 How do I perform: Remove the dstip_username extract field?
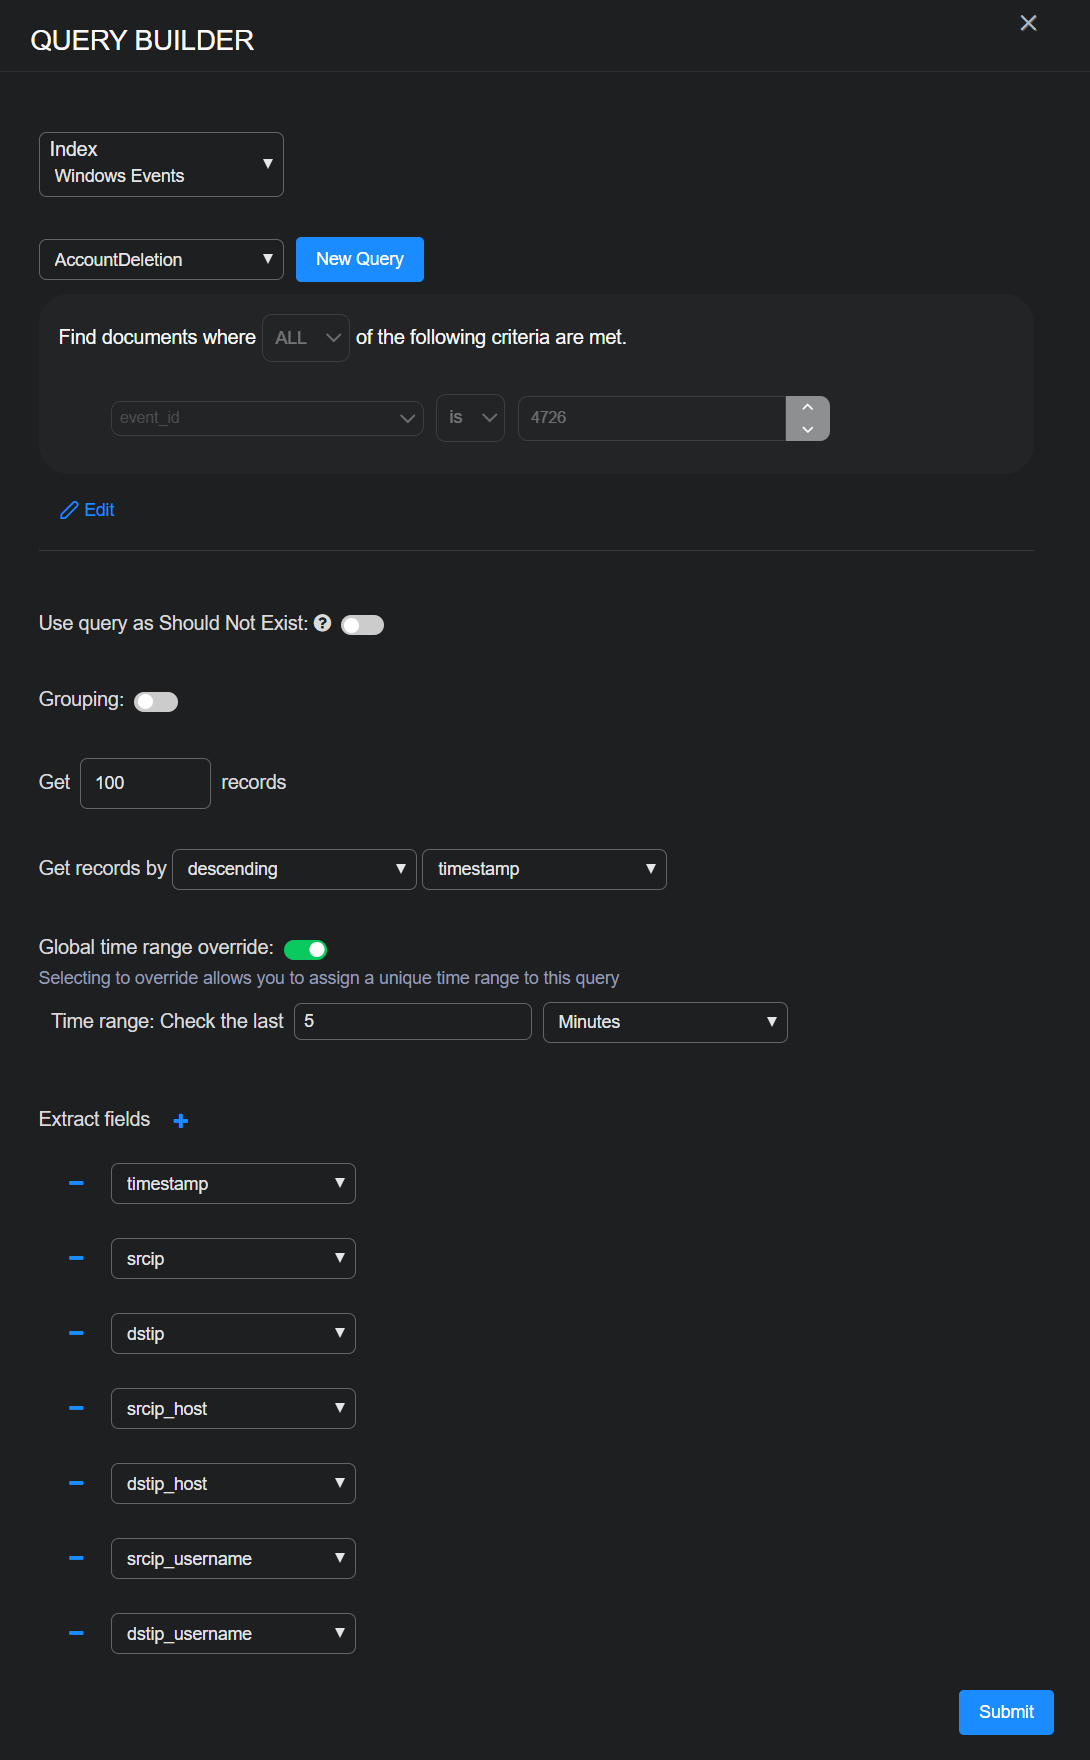click(76, 1633)
